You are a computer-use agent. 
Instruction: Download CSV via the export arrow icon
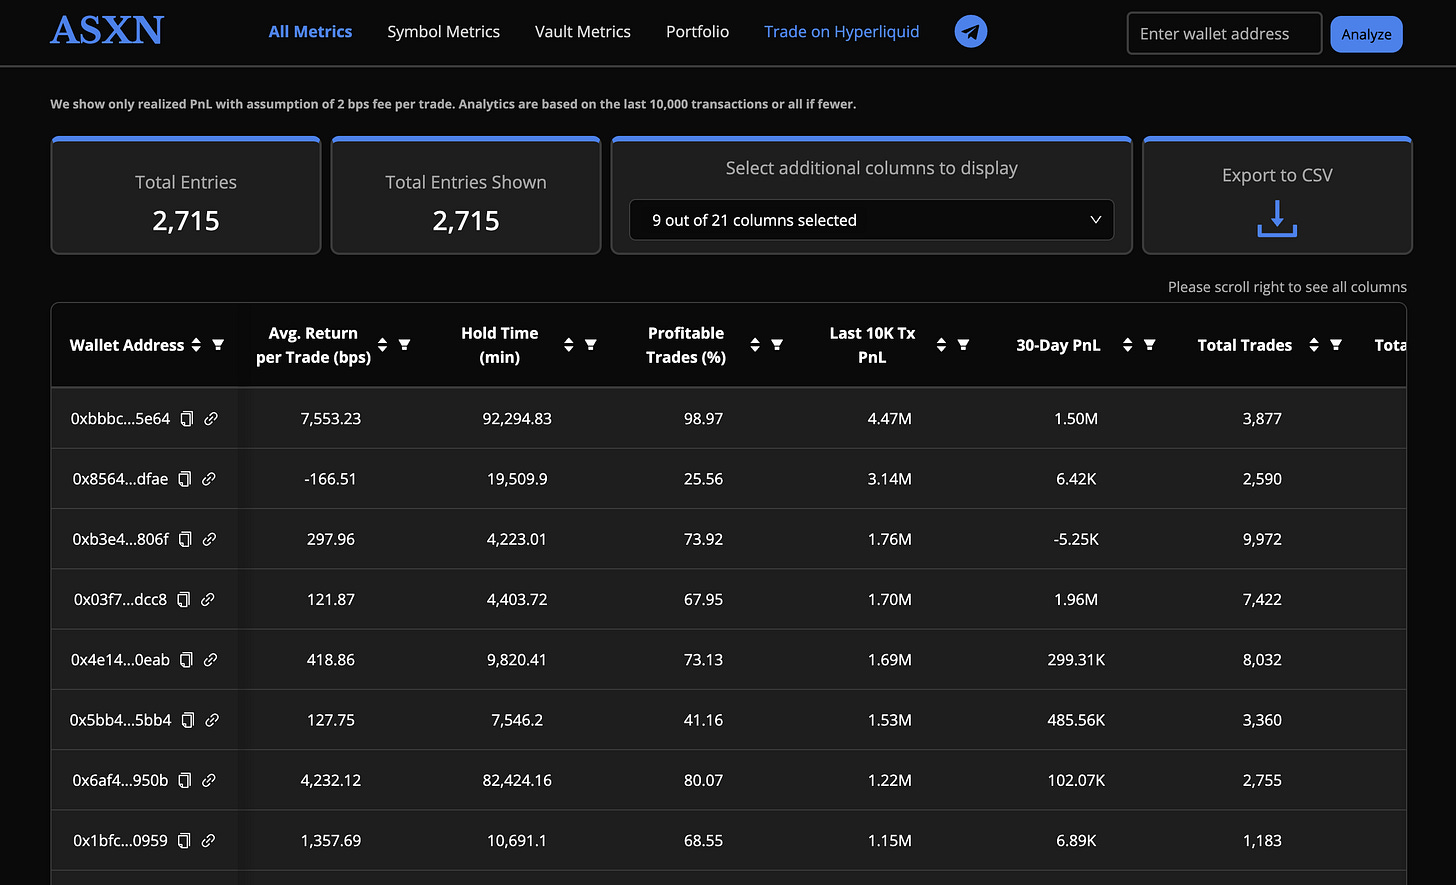pyautogui.click(x=1277, y=219)
